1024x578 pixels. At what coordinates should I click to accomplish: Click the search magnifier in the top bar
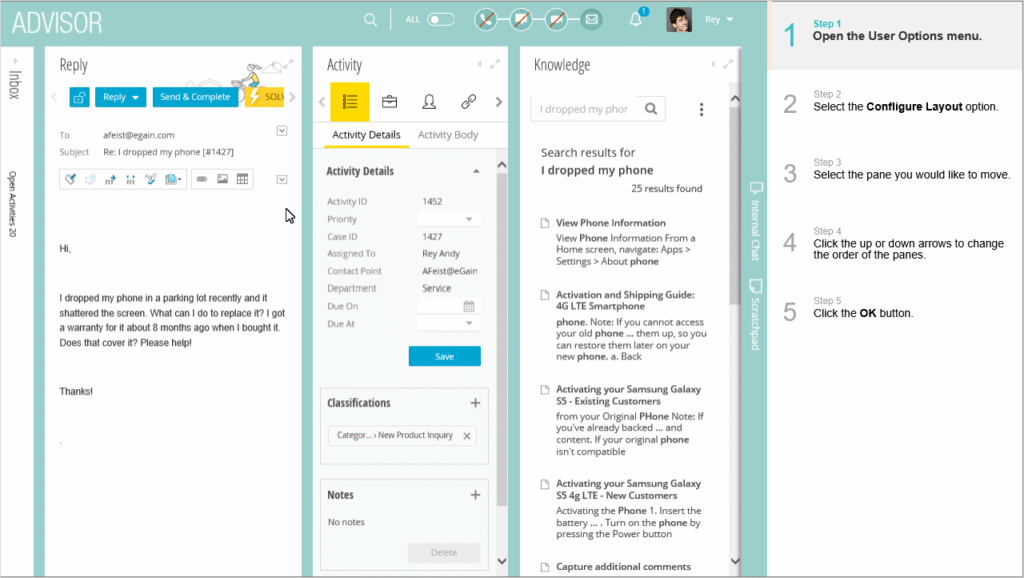coord(370,19)
